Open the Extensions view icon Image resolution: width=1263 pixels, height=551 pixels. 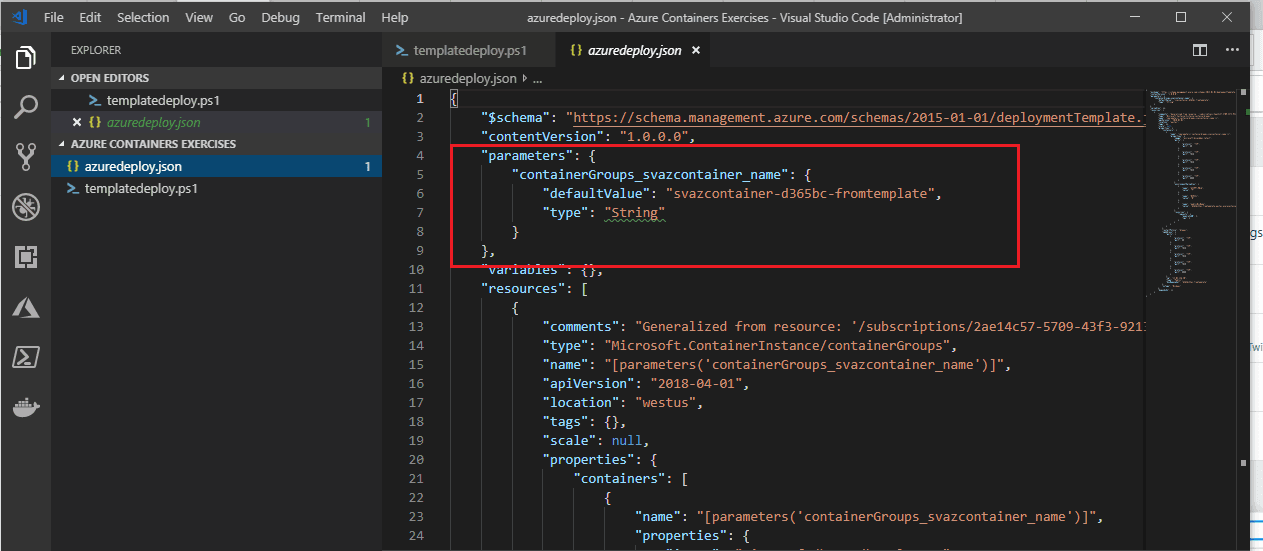click(x=25, y=257)
